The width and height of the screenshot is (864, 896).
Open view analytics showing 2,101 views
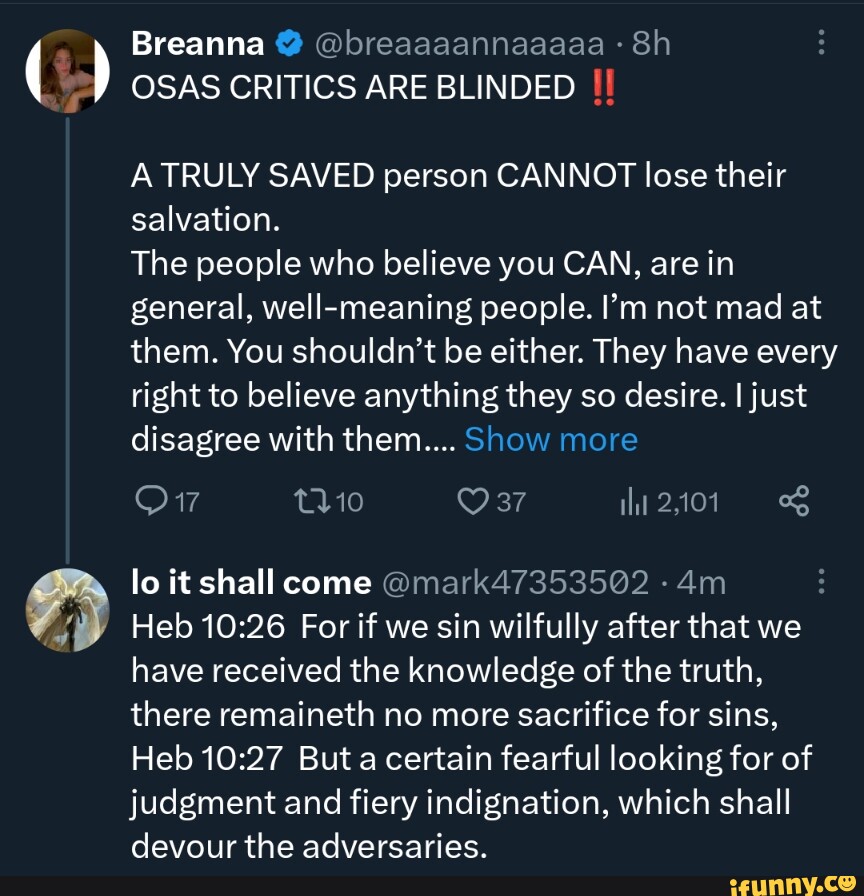(x=630, y=502)
